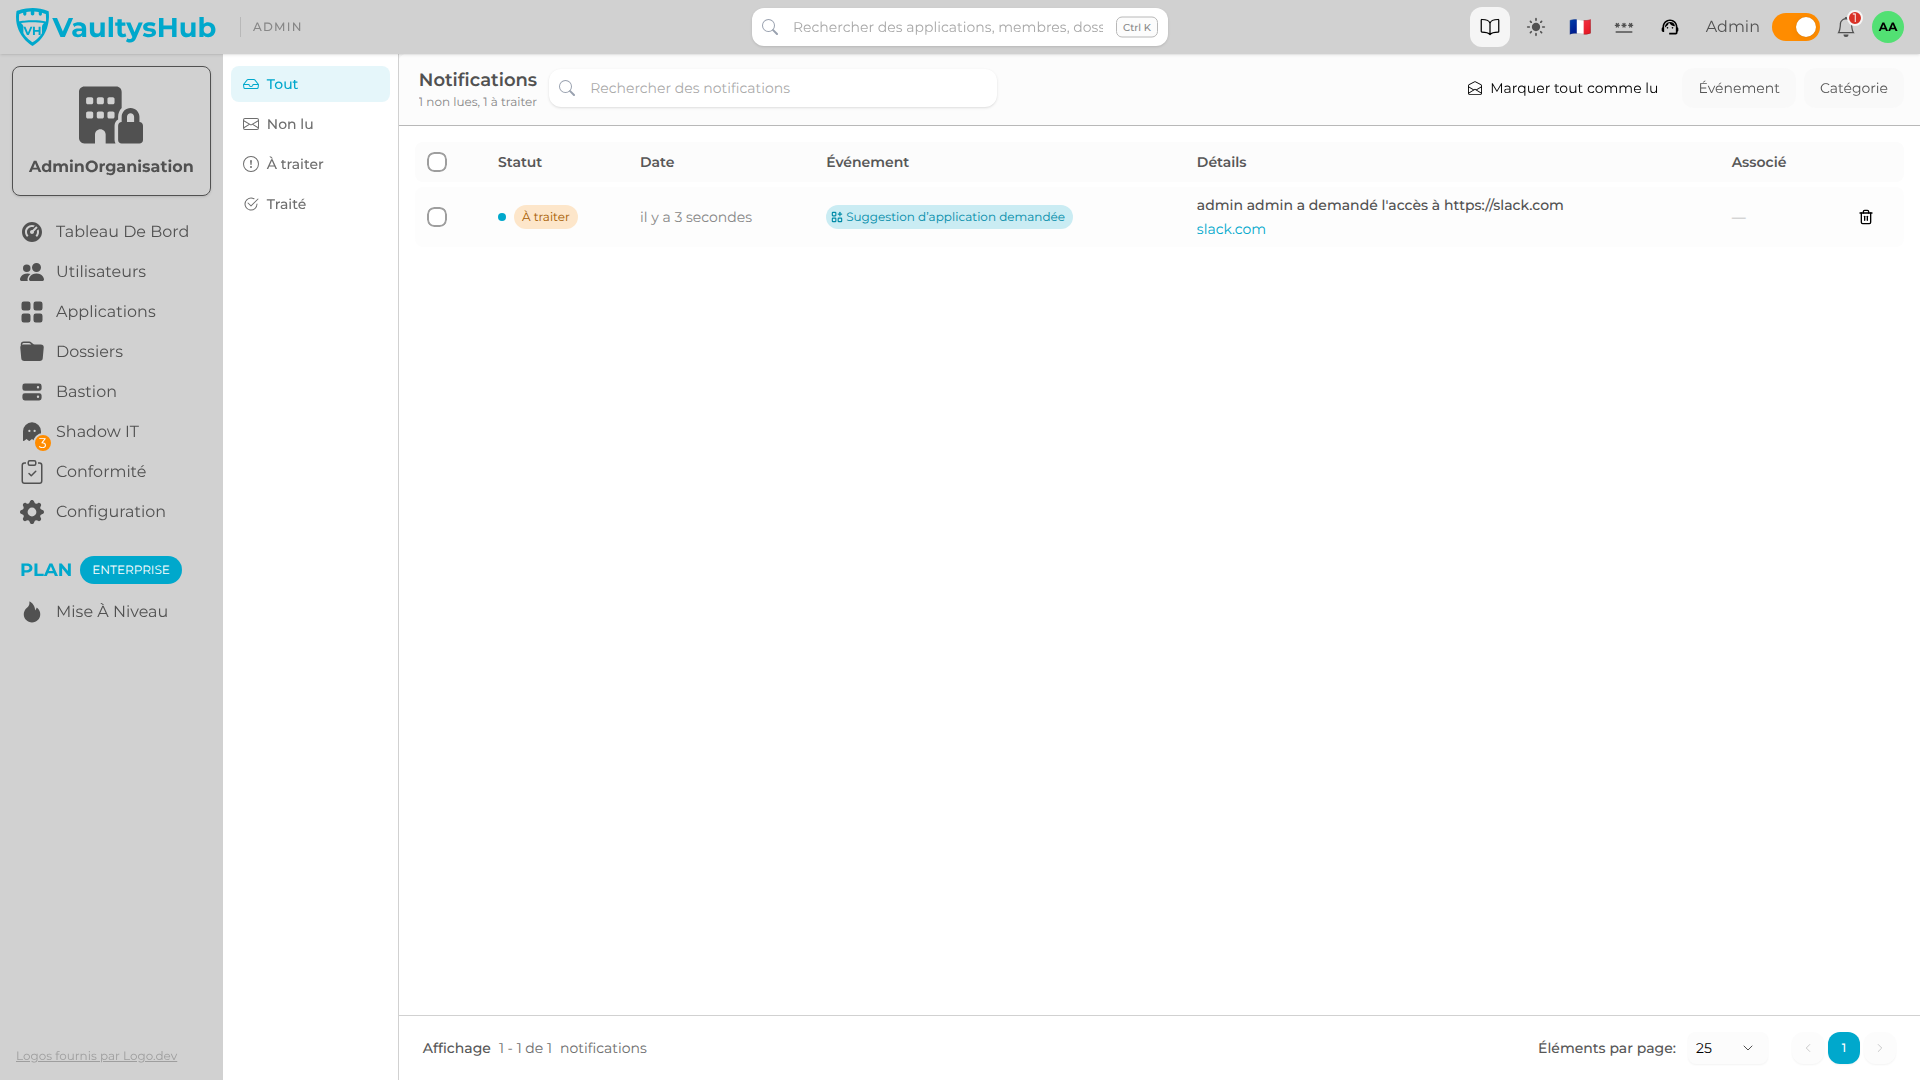Open Tableau De Bord

click(x=111, y=231)
